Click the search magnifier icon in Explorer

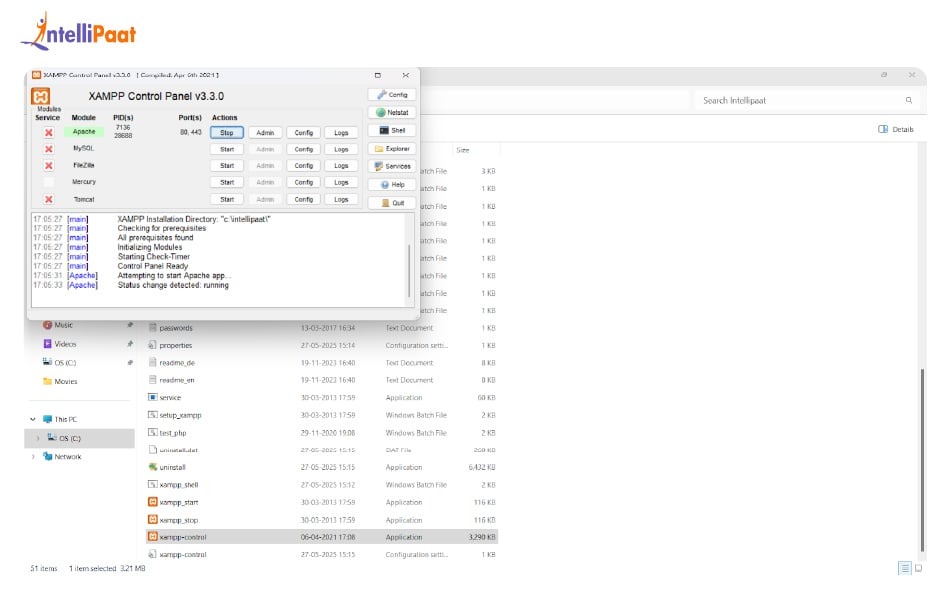tap(909, 100)
